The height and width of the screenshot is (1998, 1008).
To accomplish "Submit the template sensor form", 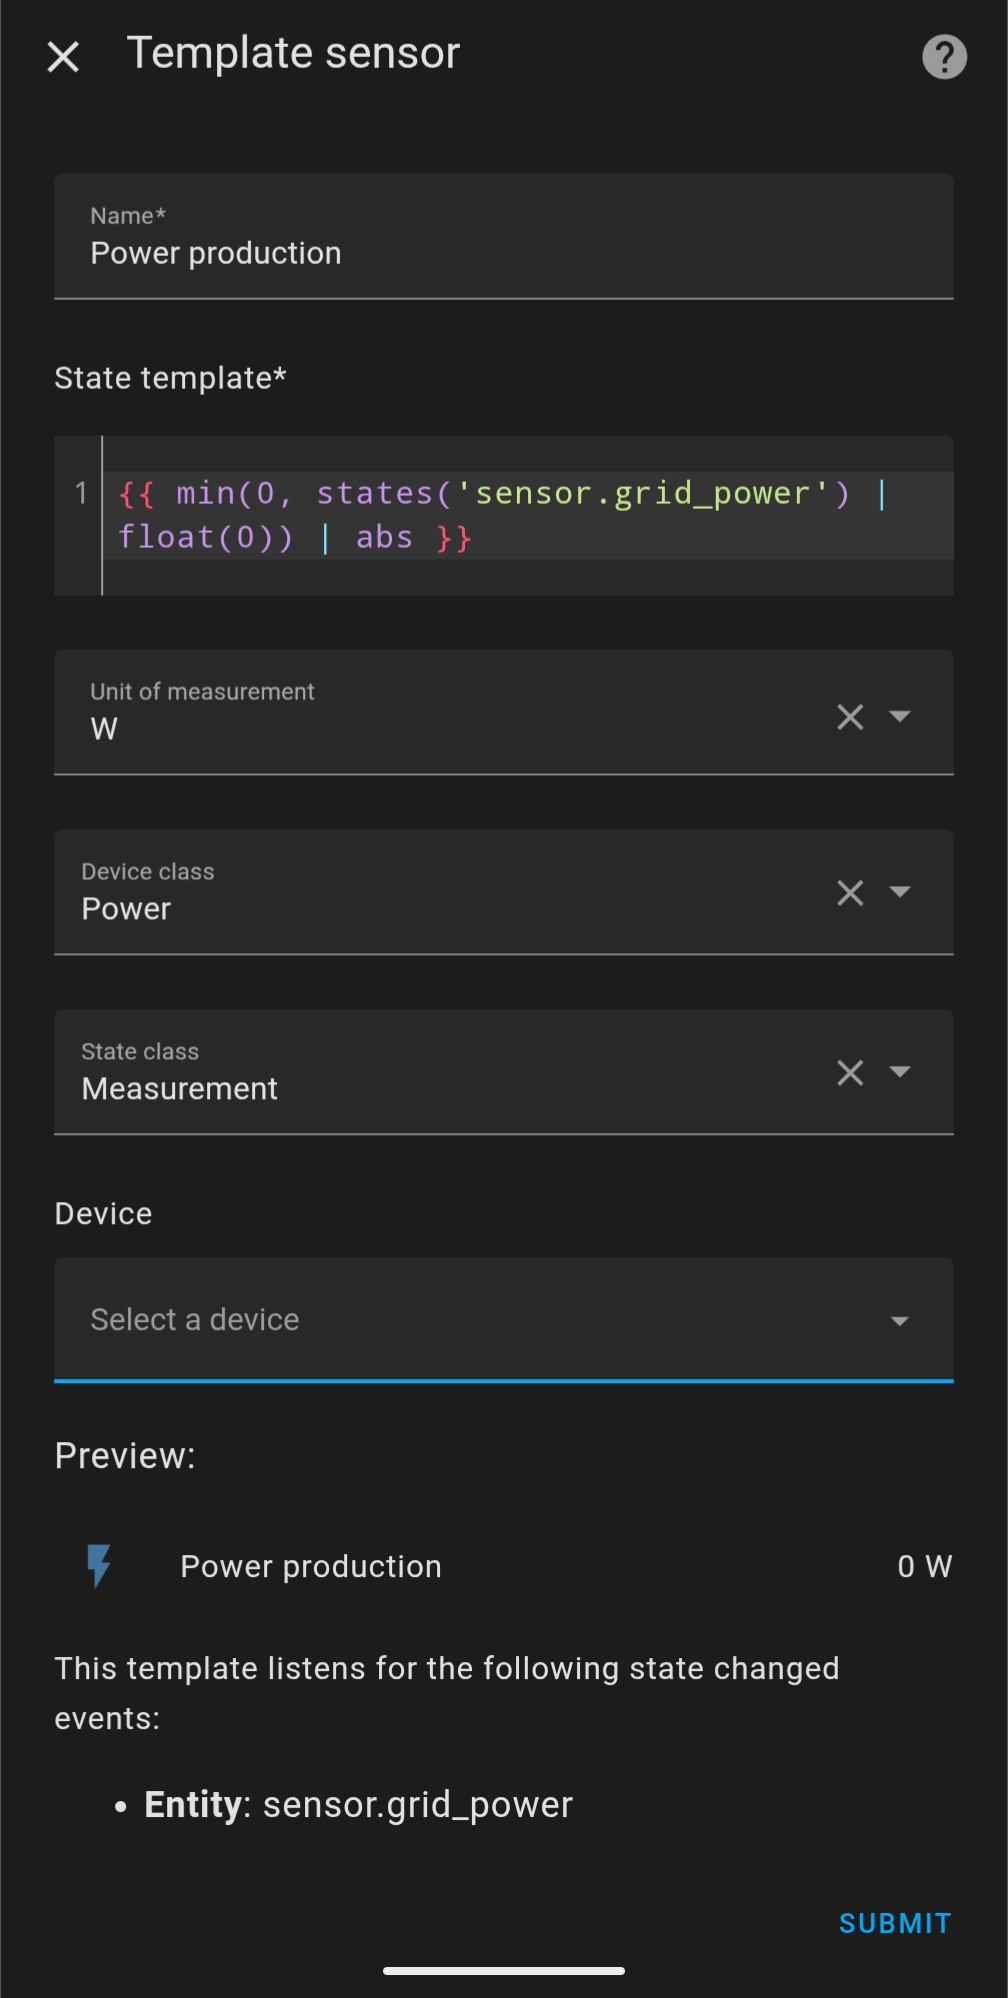I will tap(895, 1922).
